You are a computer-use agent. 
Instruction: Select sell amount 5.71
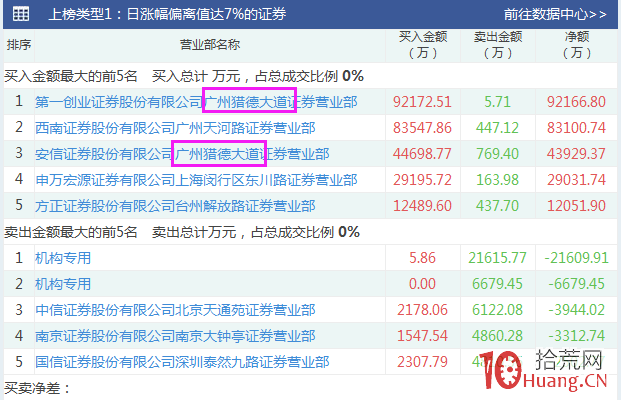coord(497,102)
